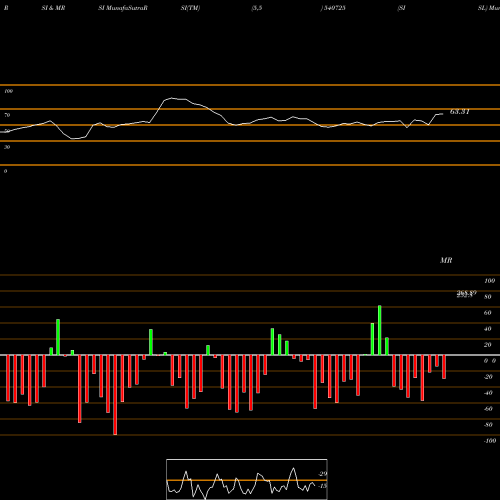Click the 'MR' label above the histogram
The width and height of the screenshot is (500, 500).
click(x=446, y=260)
